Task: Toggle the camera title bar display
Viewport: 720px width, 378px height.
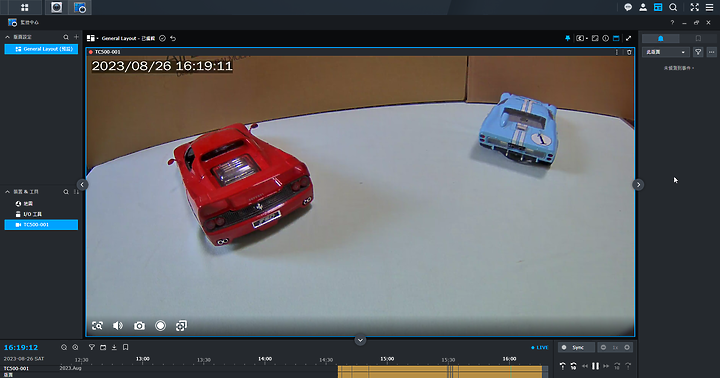Action: click(x=616, y=39)
